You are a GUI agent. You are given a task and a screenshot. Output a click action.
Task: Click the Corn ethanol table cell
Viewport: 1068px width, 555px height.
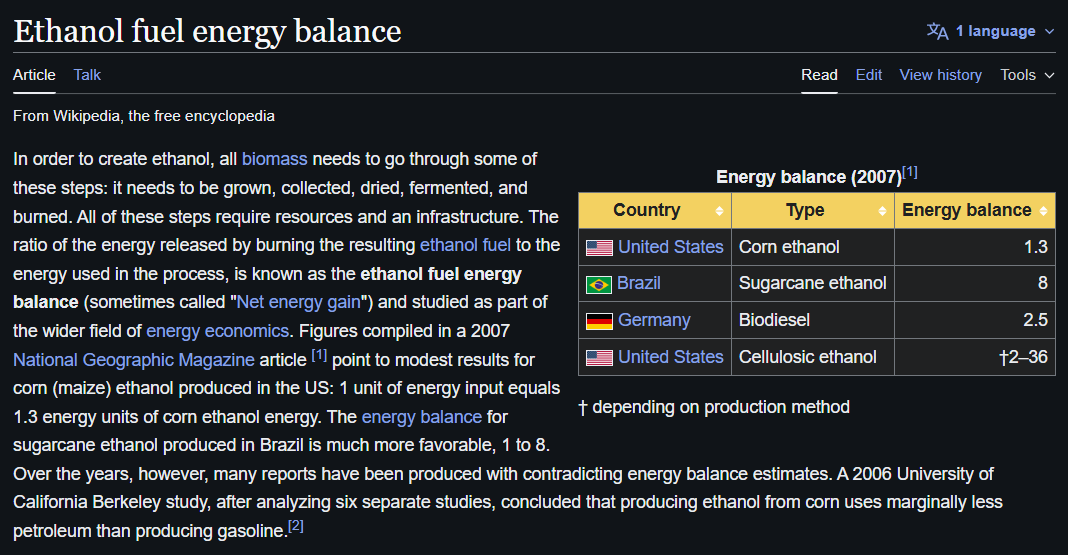[813, 247]
